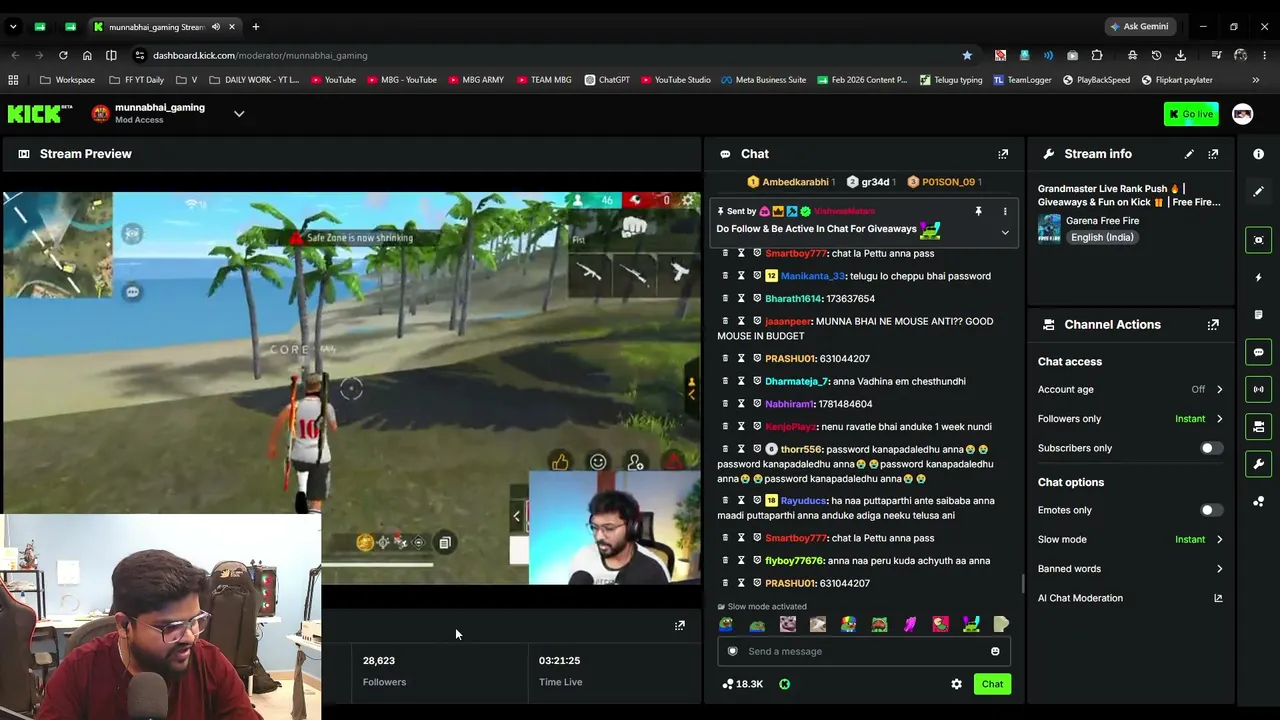
Task: Toggle the stream preview widget icon in sidebar
Action: 1258,240
